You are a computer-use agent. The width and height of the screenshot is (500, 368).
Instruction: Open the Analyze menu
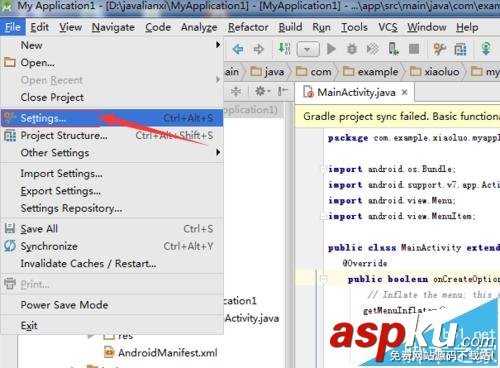click(x=199, y=27)
